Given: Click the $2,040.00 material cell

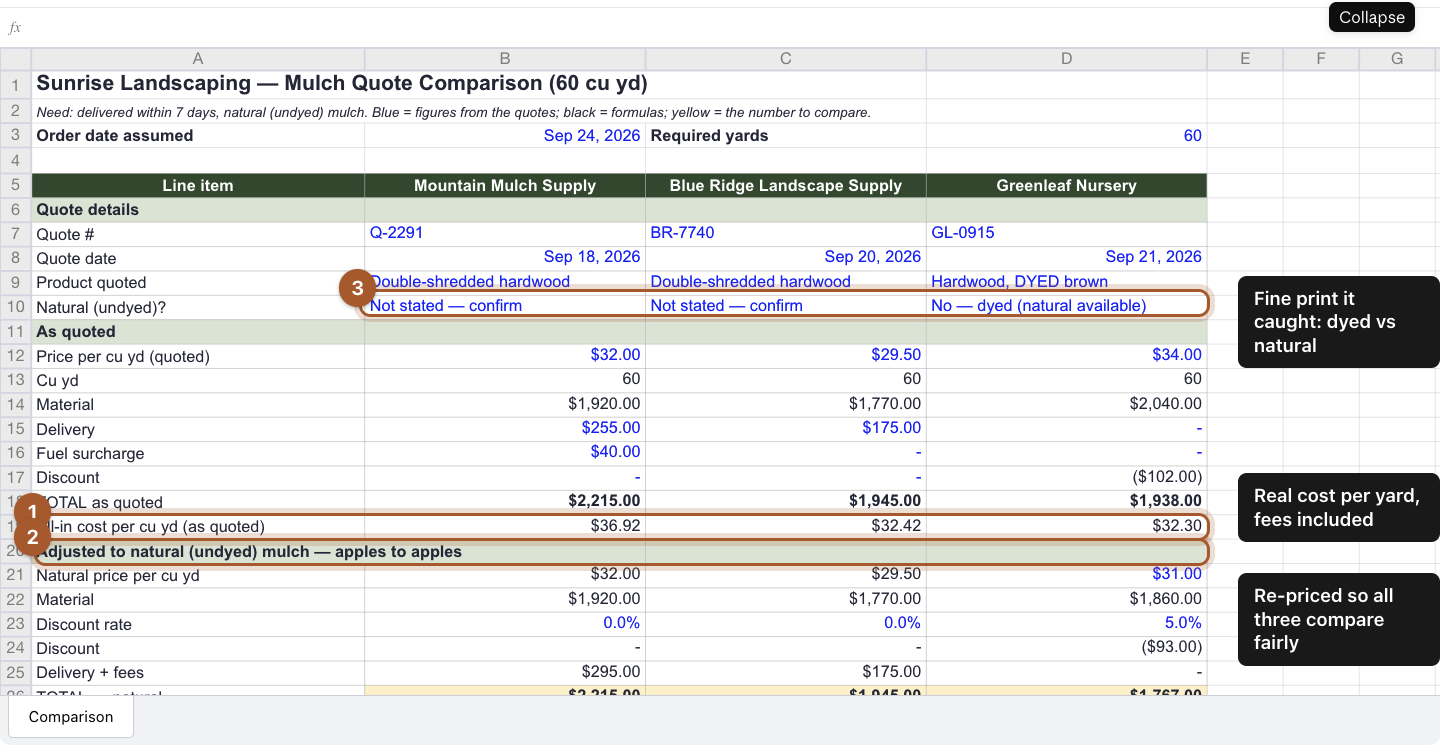Looking at the screenshot, I should 1067,404.
